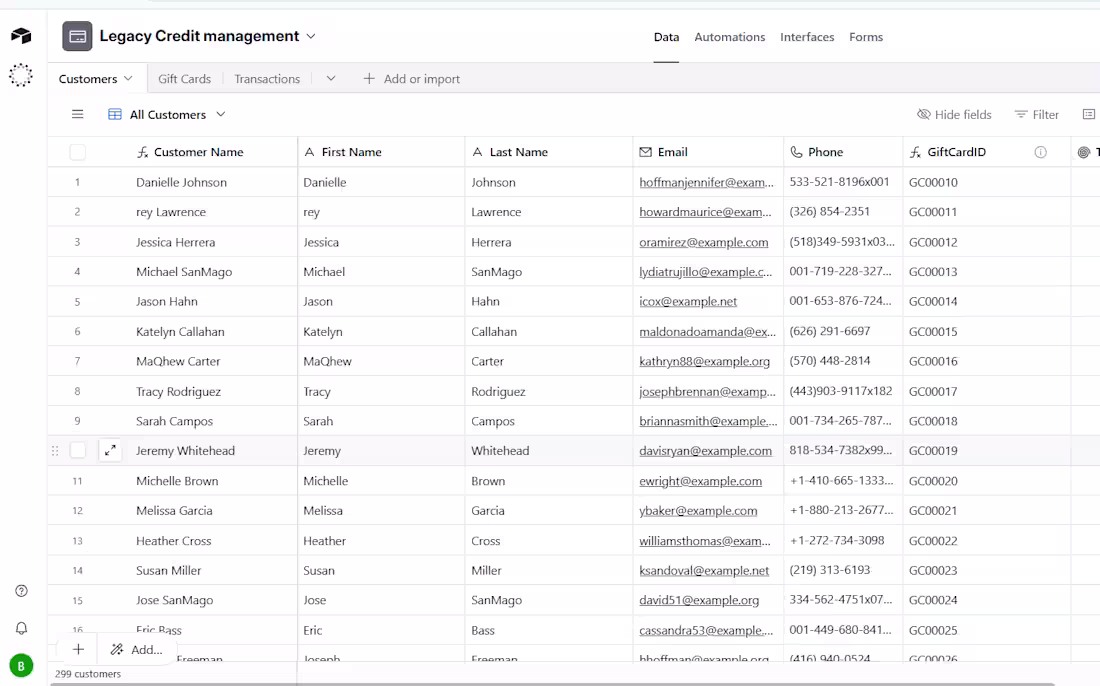Toggle the views sidebar hamburger icon
1100x686 pixels.
click(x=77, y=114)
